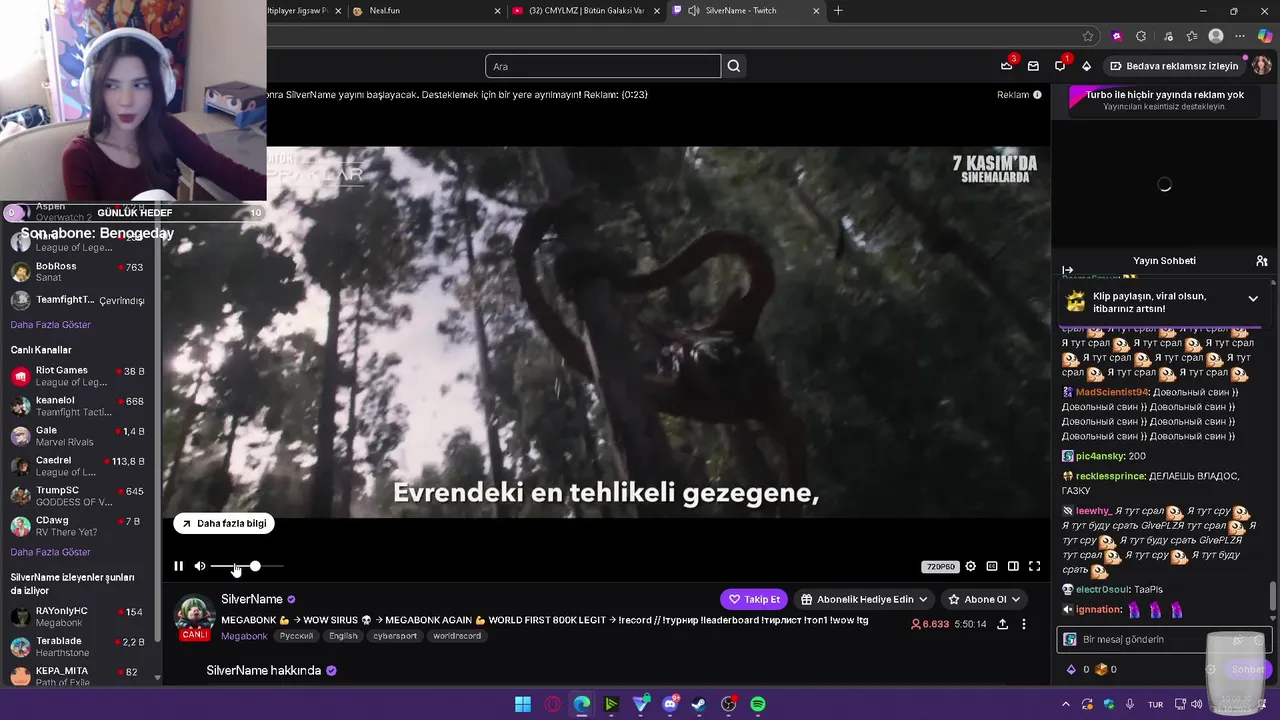Image resolution: width=1280 pixels, height=720 pixels.
Task: Open Spotify from the taskbar
Action: 758,704
